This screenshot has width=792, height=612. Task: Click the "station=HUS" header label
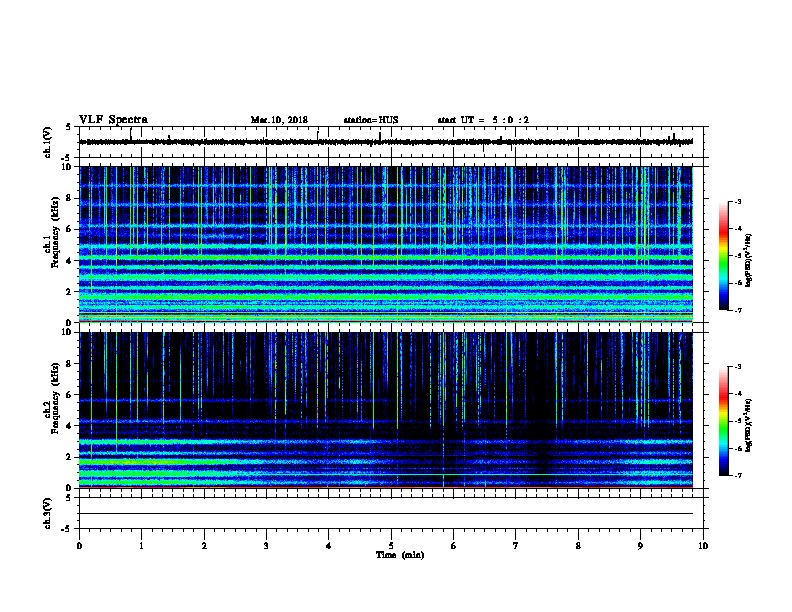(x=371, y=120)
